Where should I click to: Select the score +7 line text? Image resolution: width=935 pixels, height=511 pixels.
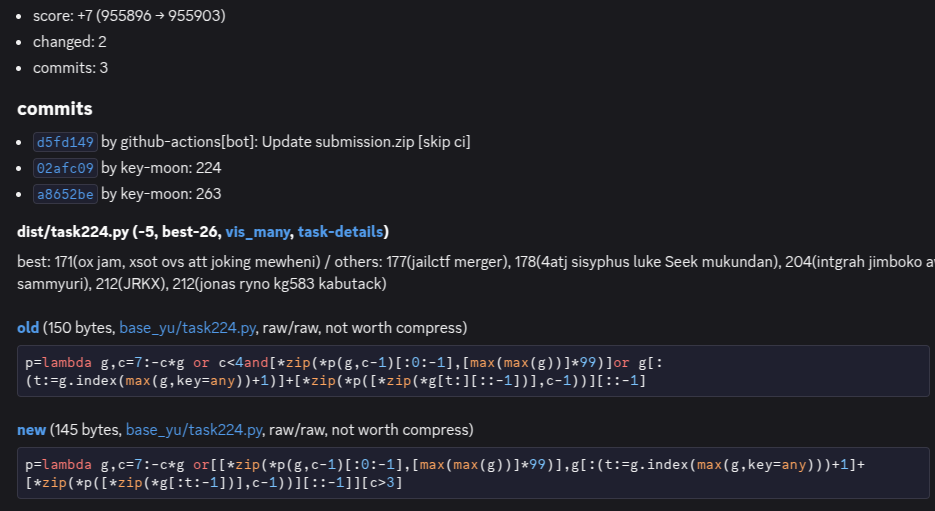coord(129,16)
